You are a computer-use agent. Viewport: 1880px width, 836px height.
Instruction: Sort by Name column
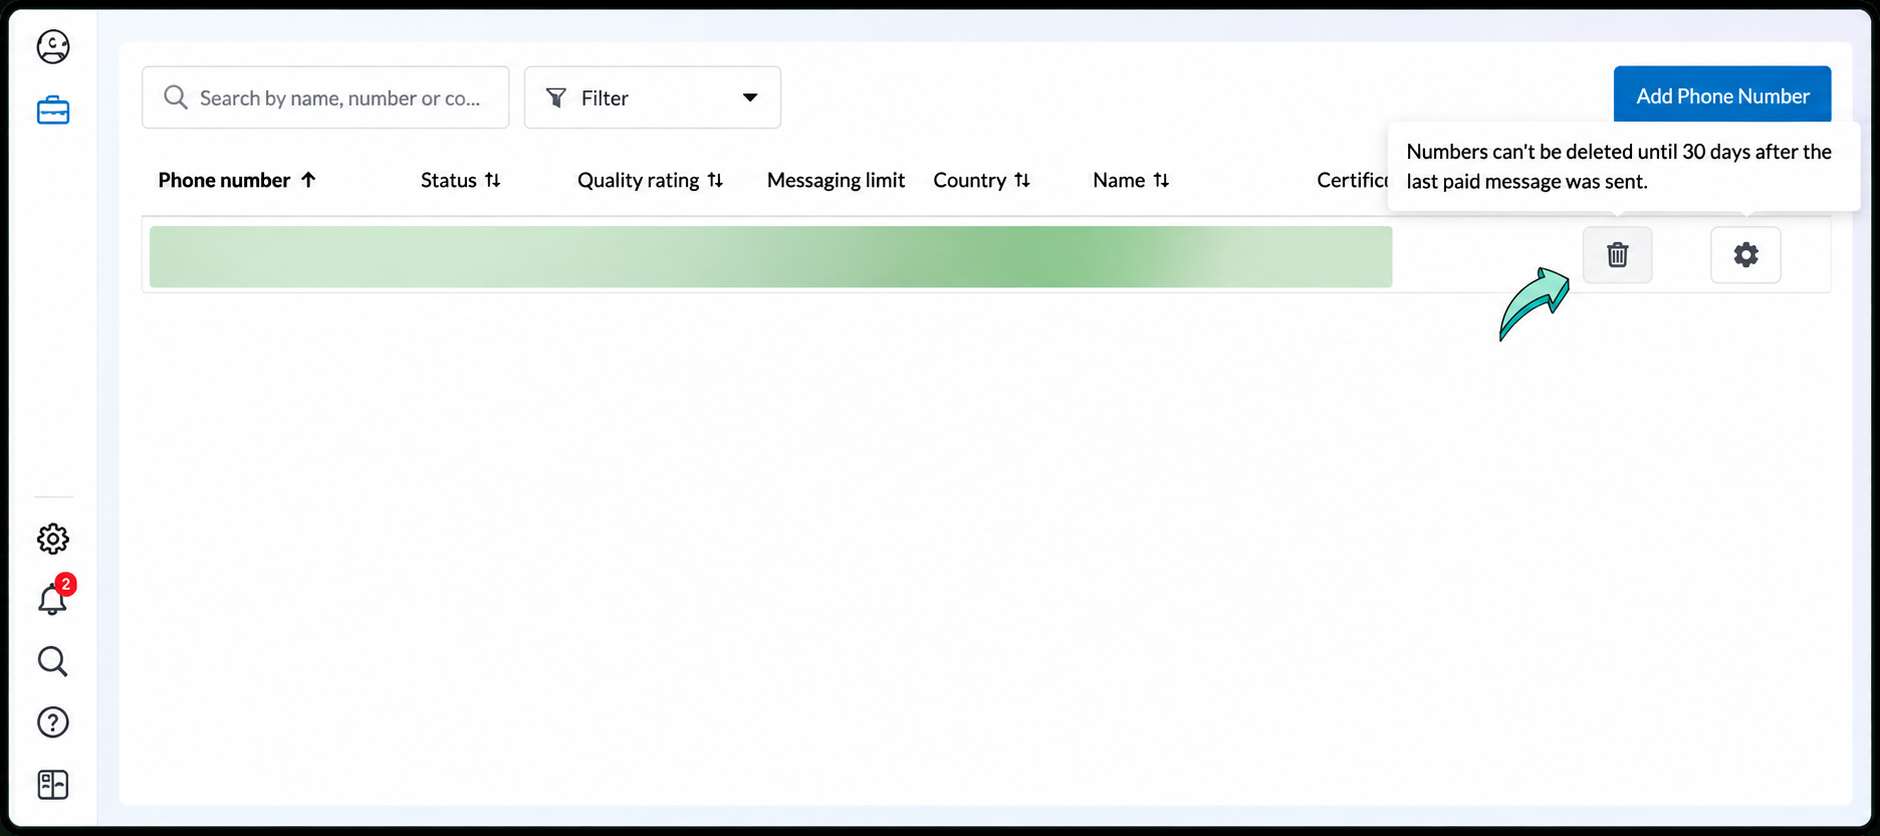point(1131,180)
